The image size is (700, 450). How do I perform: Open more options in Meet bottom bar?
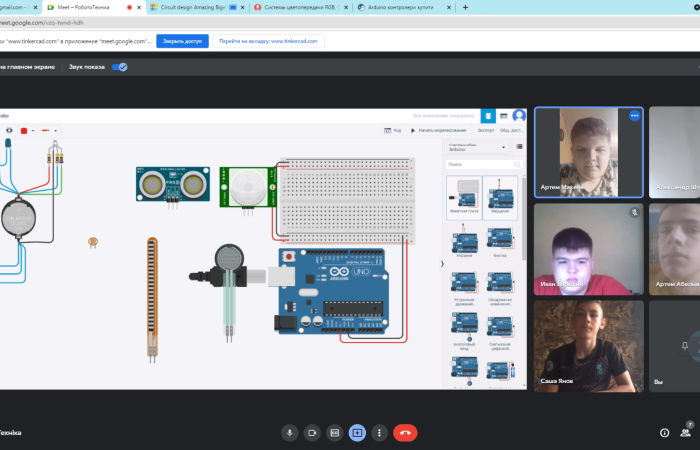tap(379, 432)
